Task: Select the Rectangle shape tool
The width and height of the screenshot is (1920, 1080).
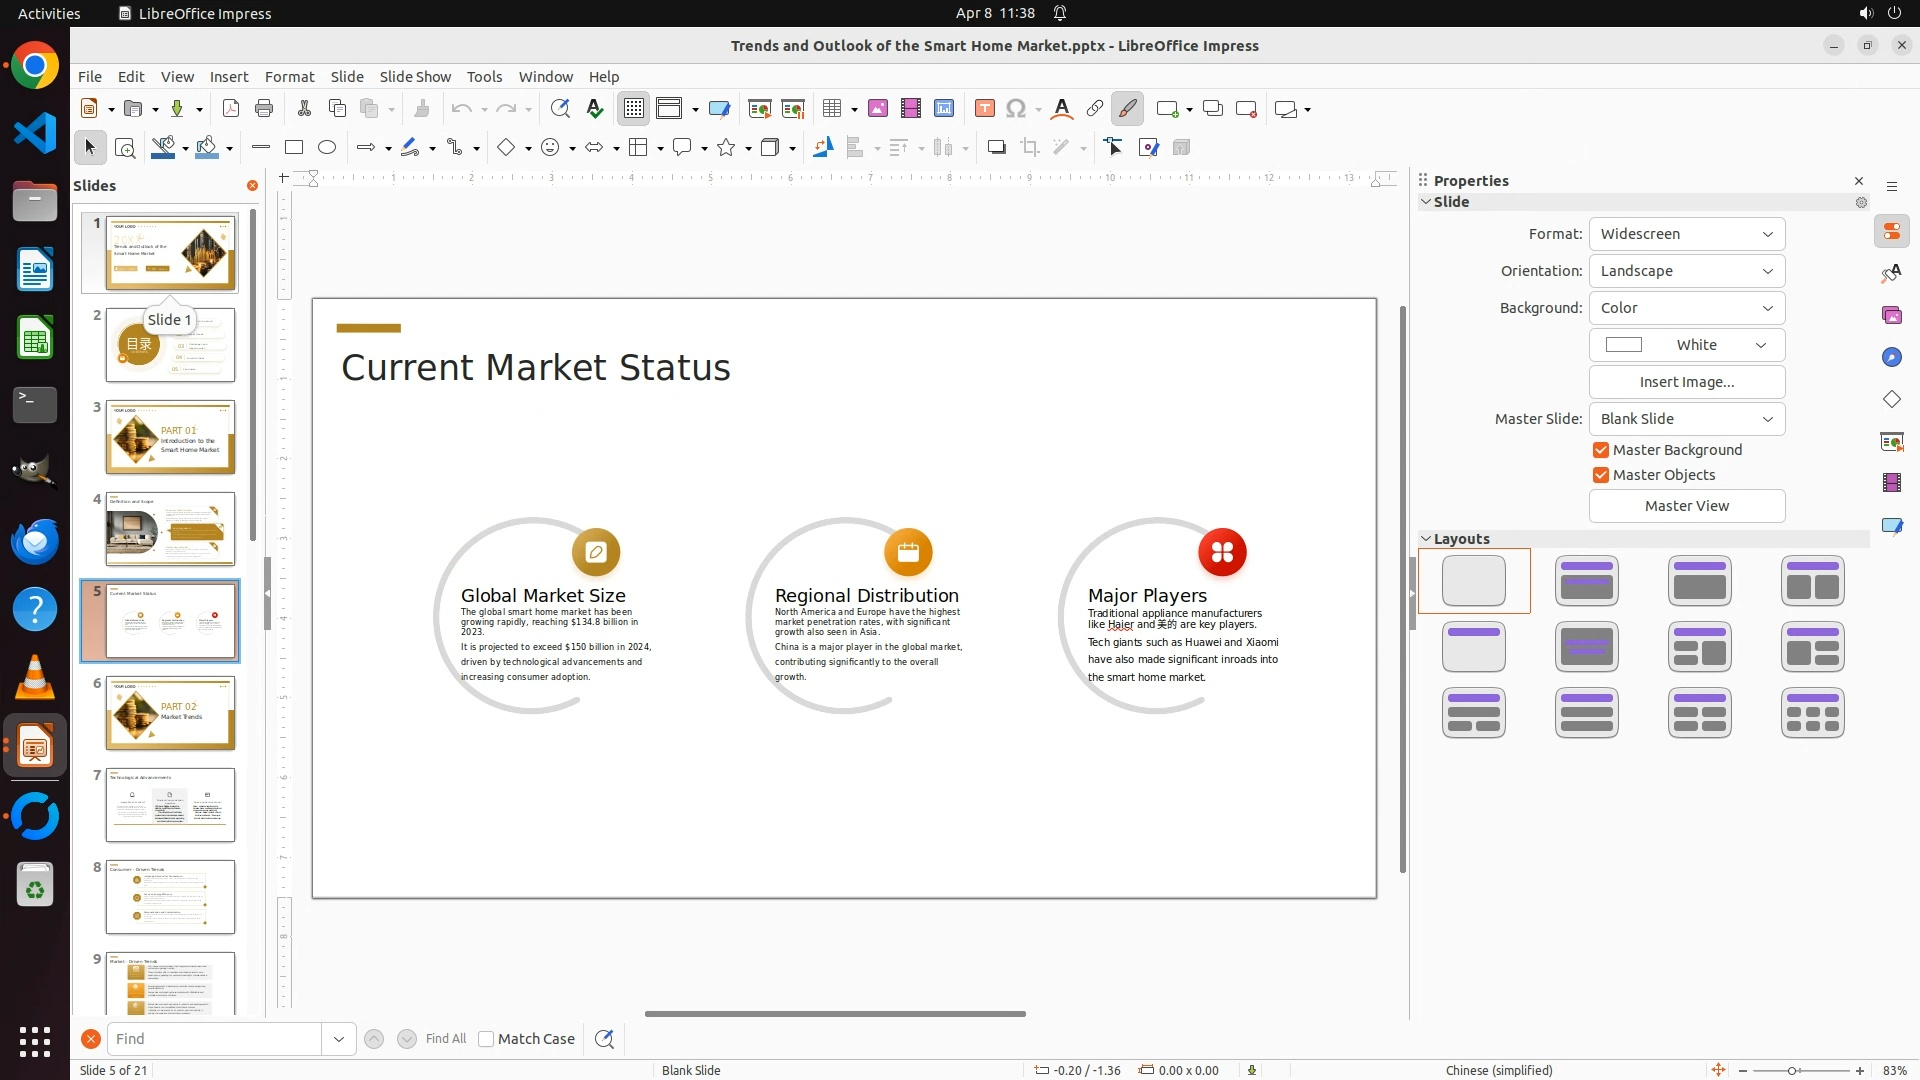Action: (x=294, y=148)
